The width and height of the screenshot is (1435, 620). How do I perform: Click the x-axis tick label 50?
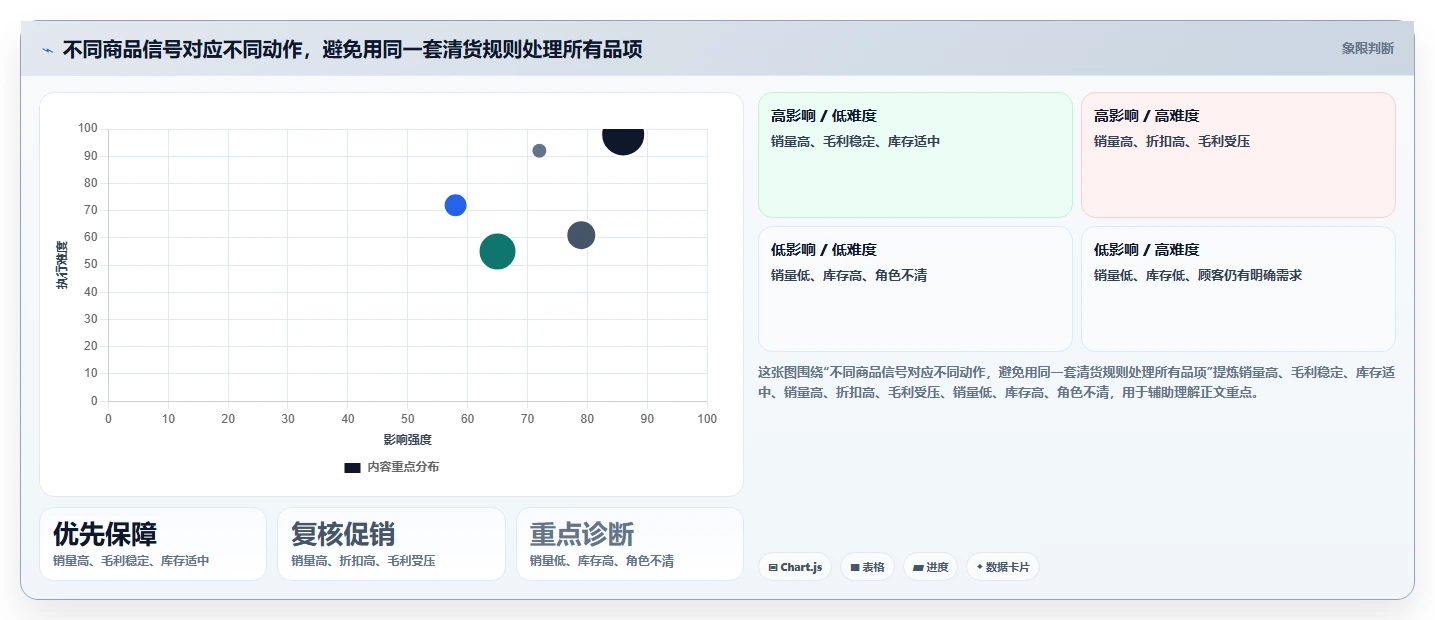pyautogui.click(x=408, y=419)
